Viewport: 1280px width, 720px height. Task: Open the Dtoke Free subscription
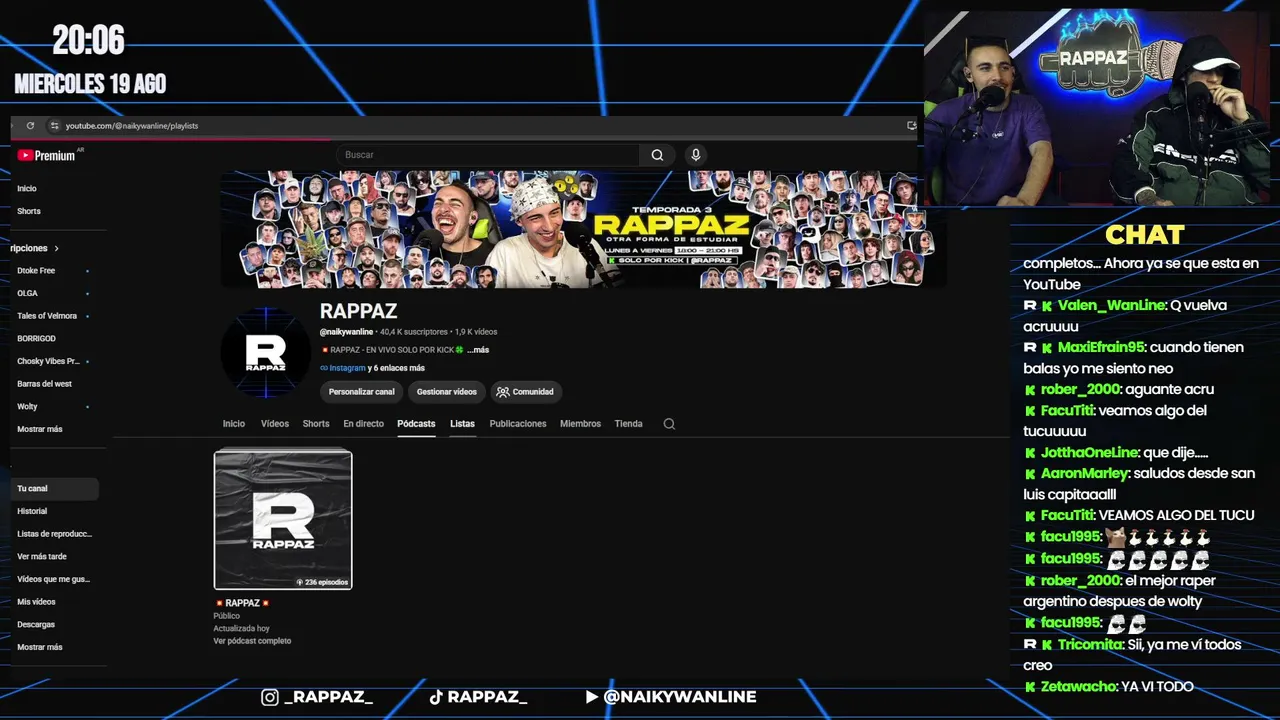36,271
